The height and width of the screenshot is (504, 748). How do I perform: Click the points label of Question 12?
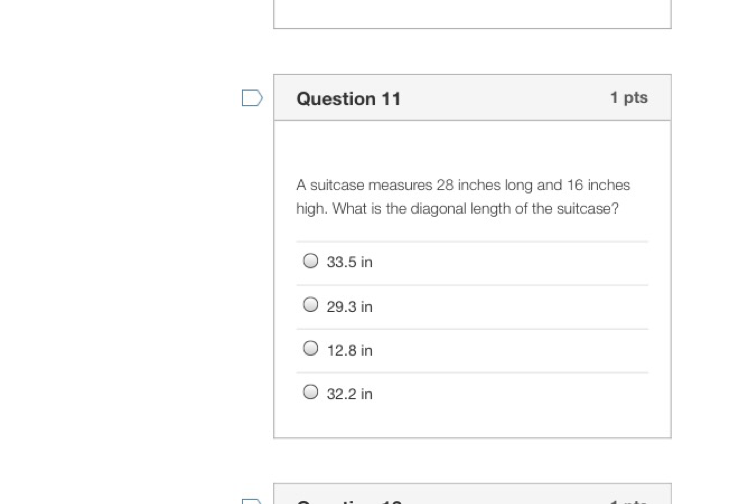(628, 501)
